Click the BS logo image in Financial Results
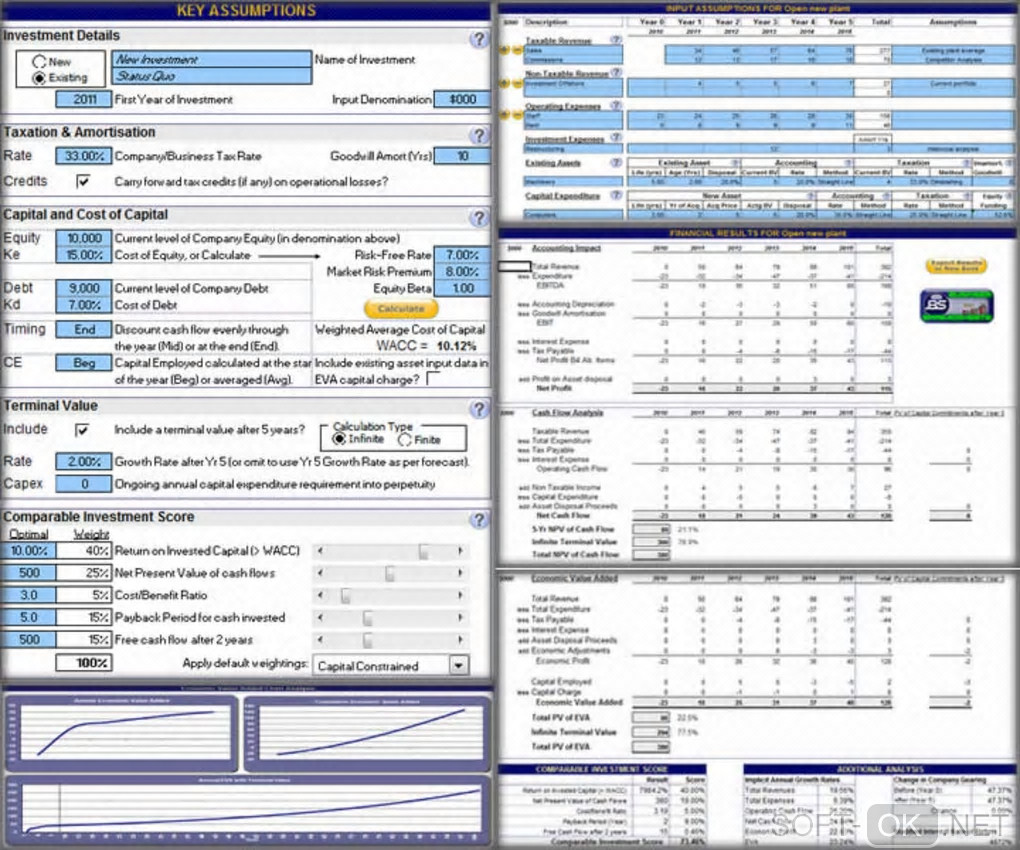The image size is (1020, 850). pyautogui.click(x=956, y=306)
